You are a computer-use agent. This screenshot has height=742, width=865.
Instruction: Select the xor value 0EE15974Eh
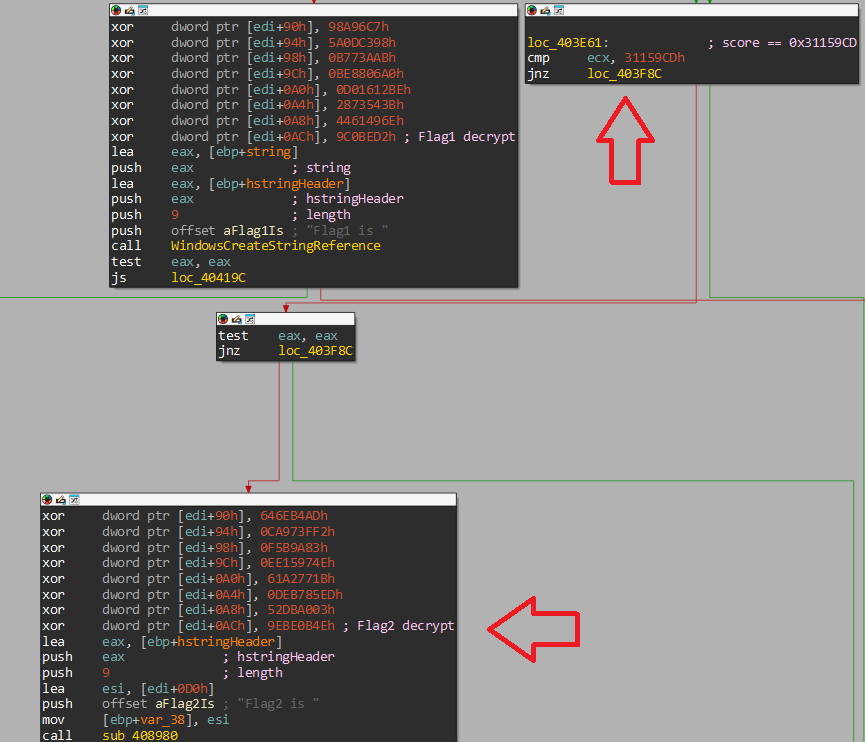click(x=298, y=563)
